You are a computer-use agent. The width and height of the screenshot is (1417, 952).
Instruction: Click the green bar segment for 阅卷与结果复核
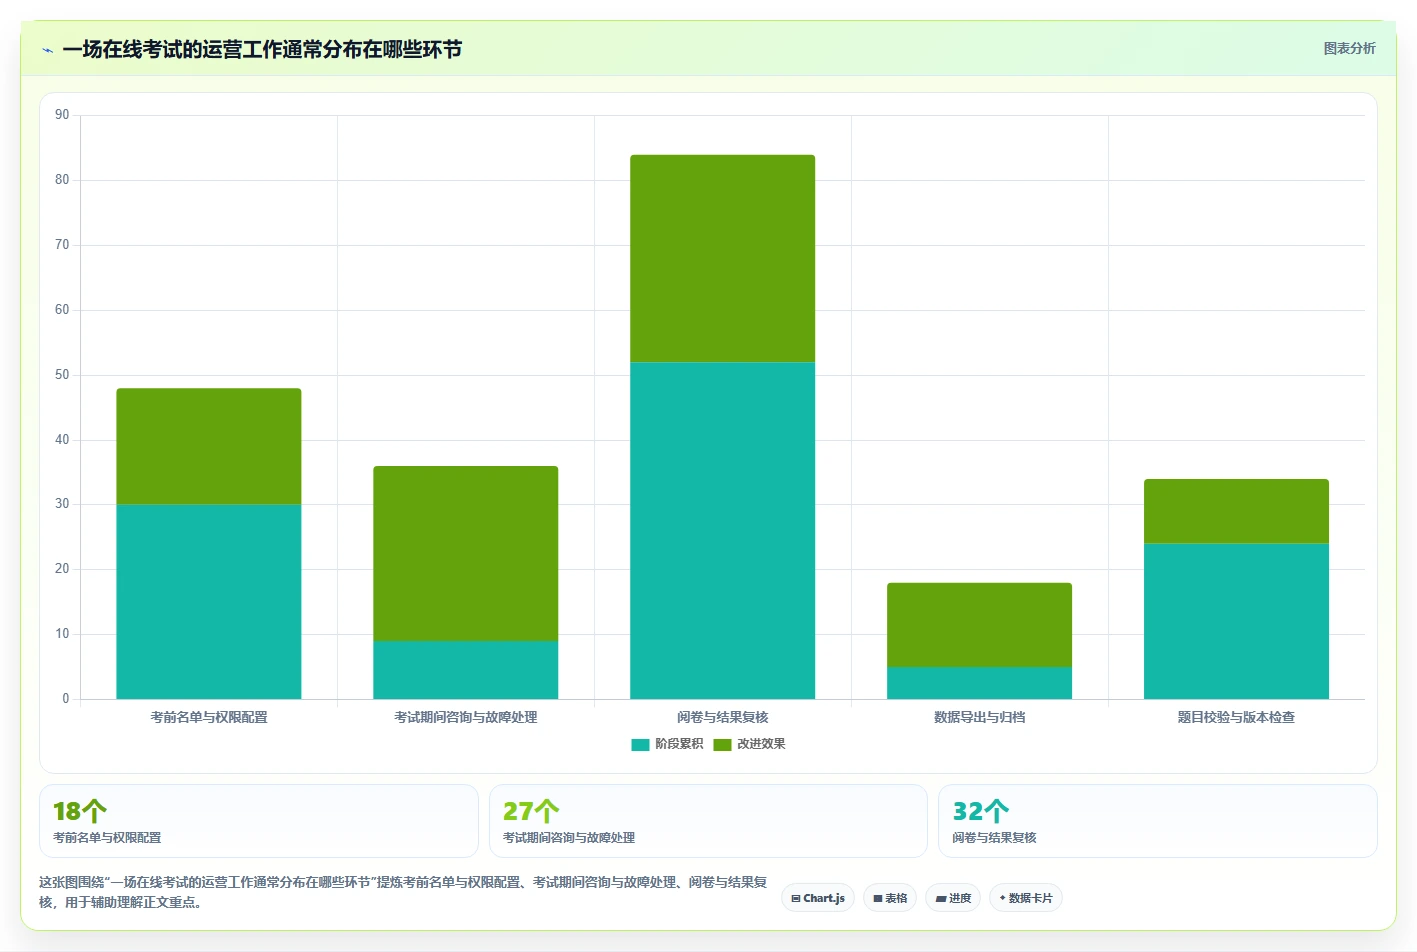point(723,258)
